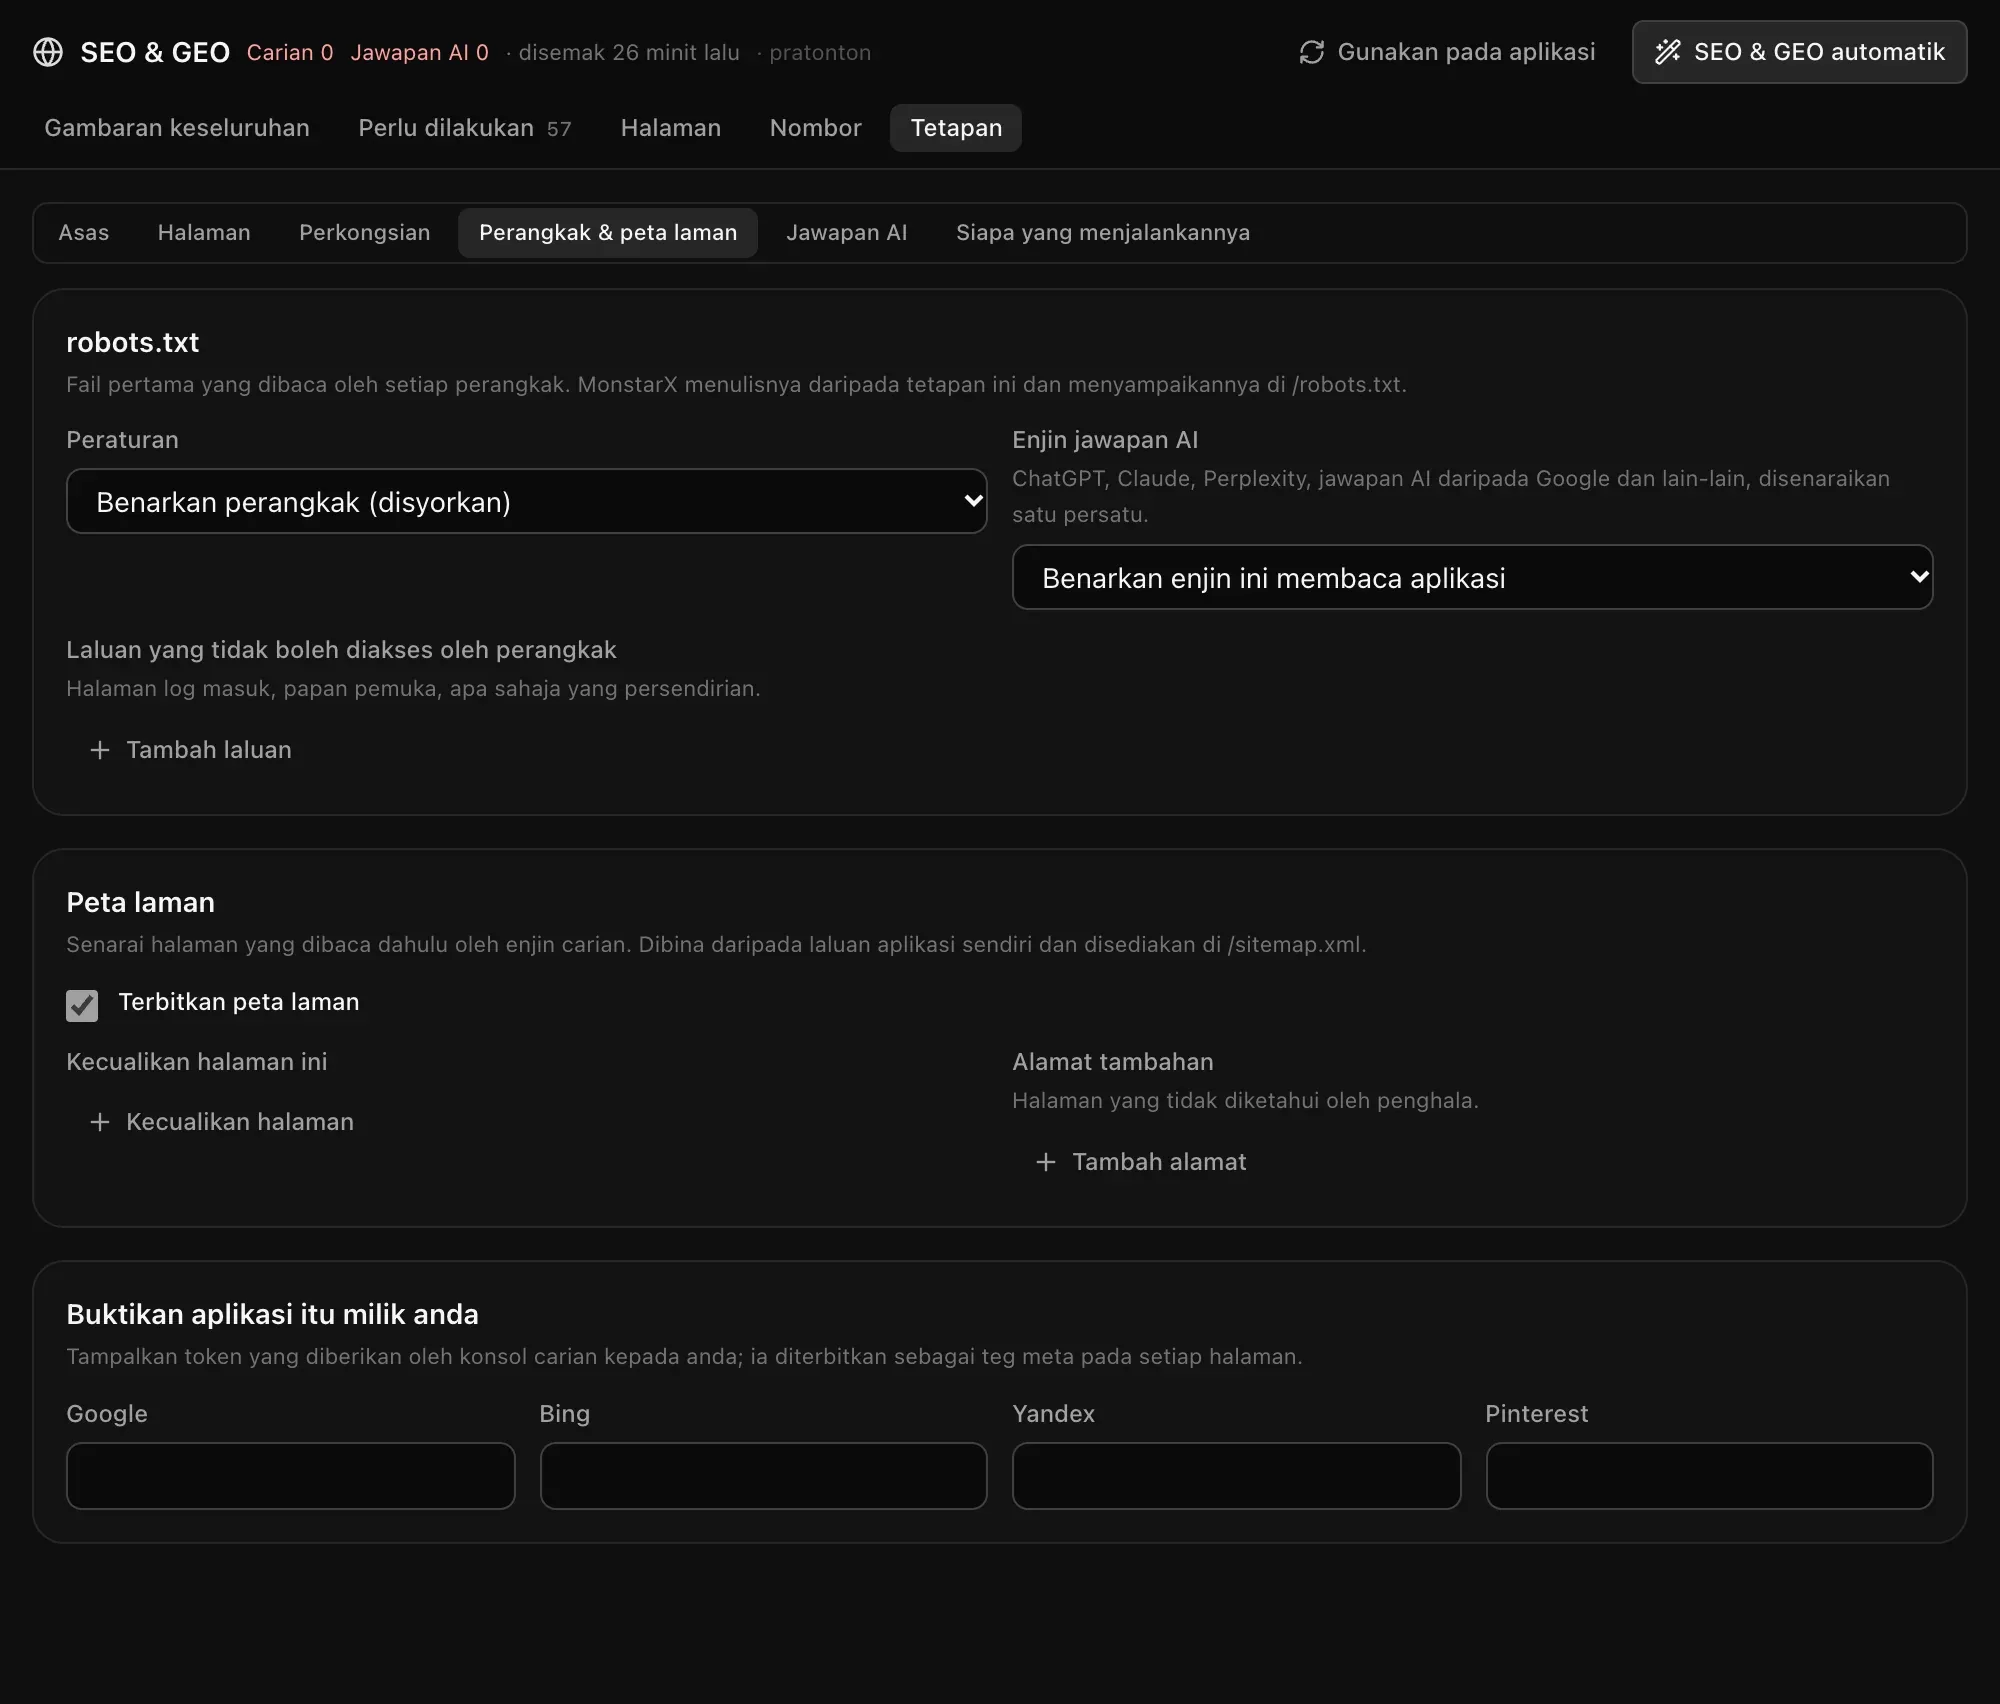Click the Tambah laluan button
Screen dimensions: 2000x1704
[x=190, y=750]
